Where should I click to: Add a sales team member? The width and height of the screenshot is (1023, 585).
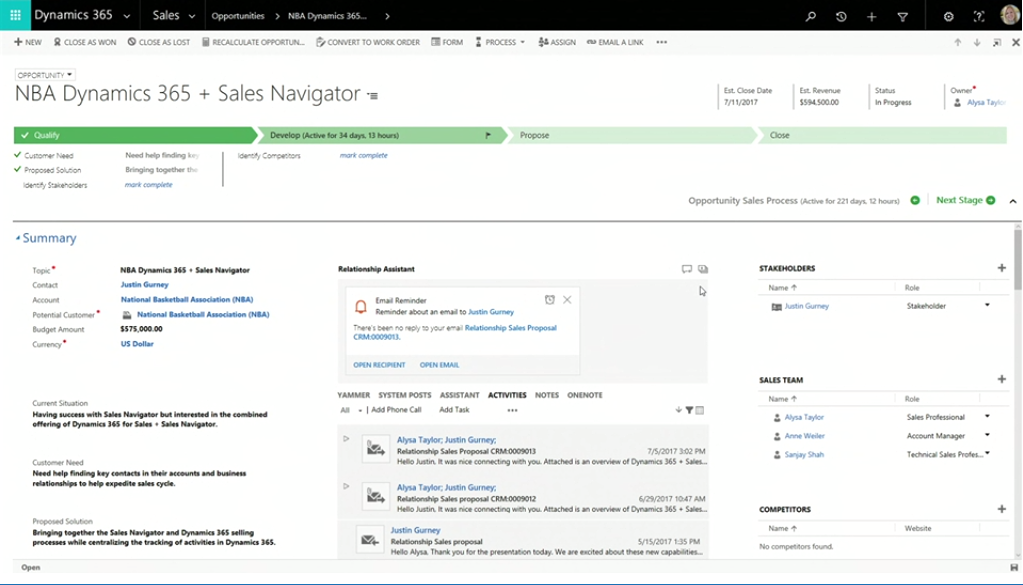(1001, 380)
